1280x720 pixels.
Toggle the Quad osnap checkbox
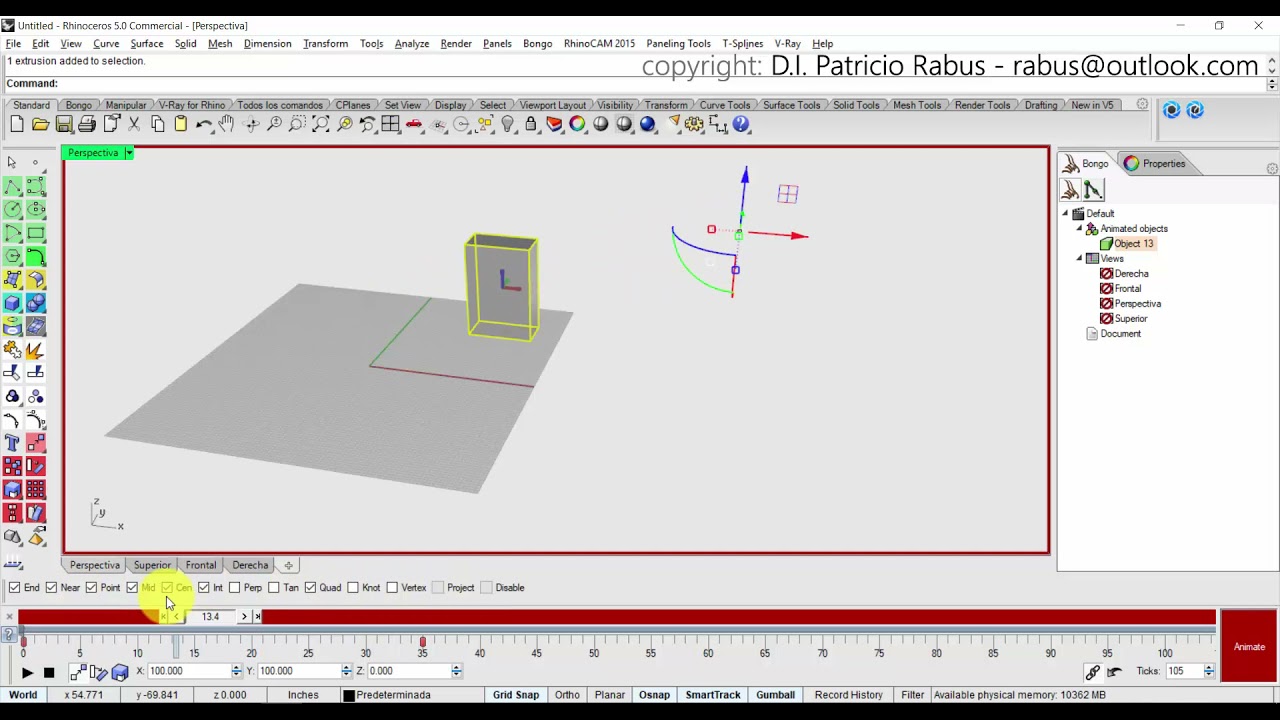(310, 588)
